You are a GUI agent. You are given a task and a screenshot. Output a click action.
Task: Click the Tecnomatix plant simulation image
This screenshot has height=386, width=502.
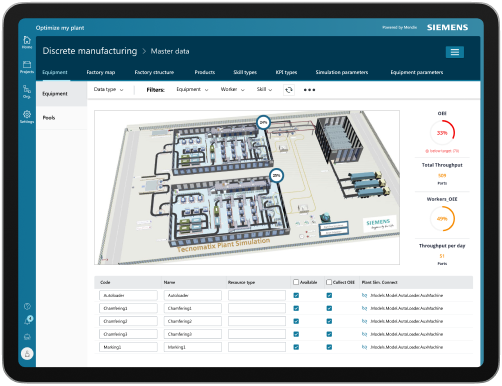coord(247,188)
